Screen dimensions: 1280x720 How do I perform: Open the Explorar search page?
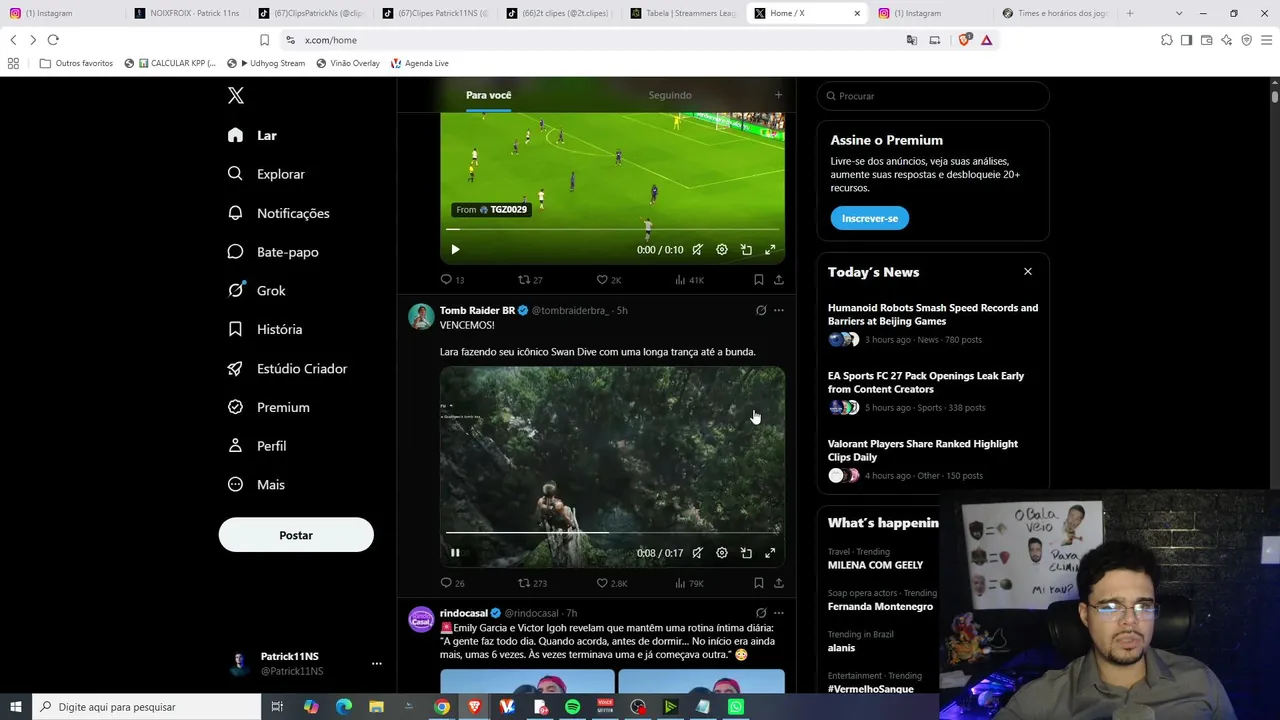[x=266, y=174]
